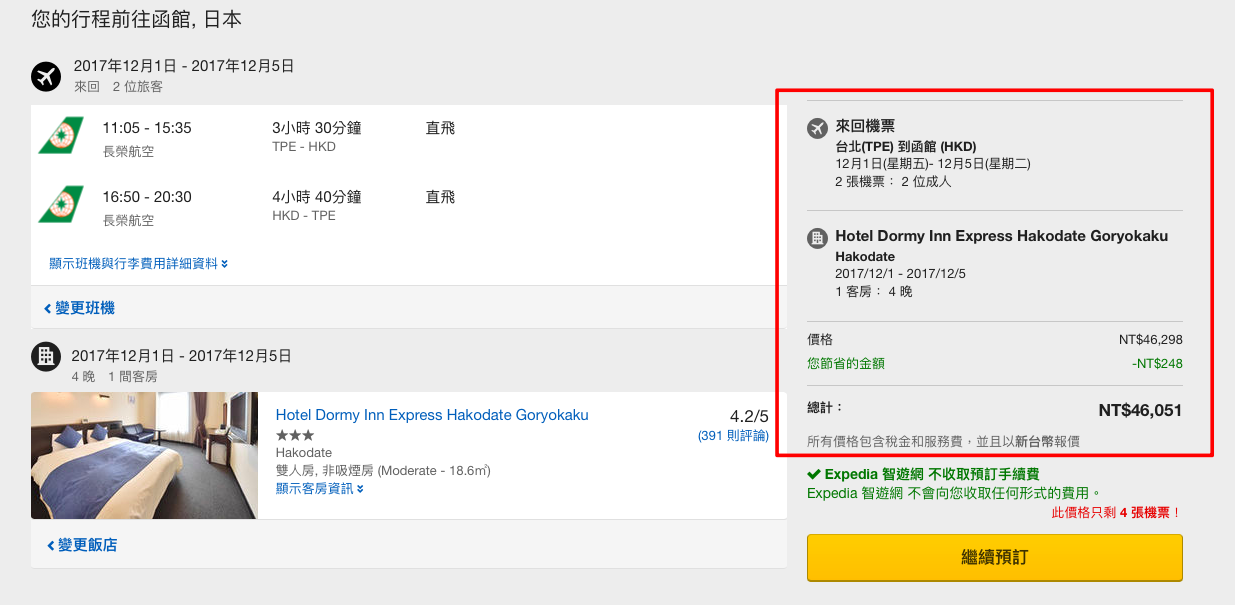1235x605 pixels.
Task: Click the round airplane icon beside trip dates
Action: [46, 76]
